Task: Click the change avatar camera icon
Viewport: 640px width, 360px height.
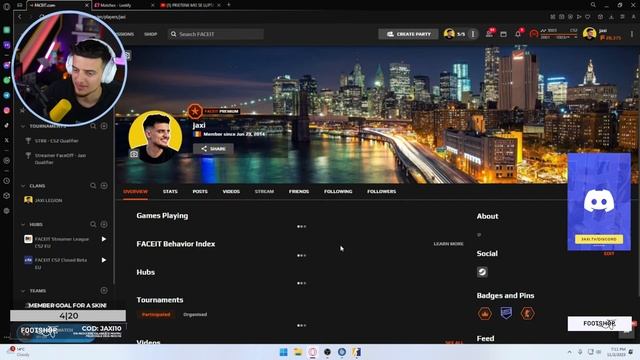Action: tap(134, 154)
